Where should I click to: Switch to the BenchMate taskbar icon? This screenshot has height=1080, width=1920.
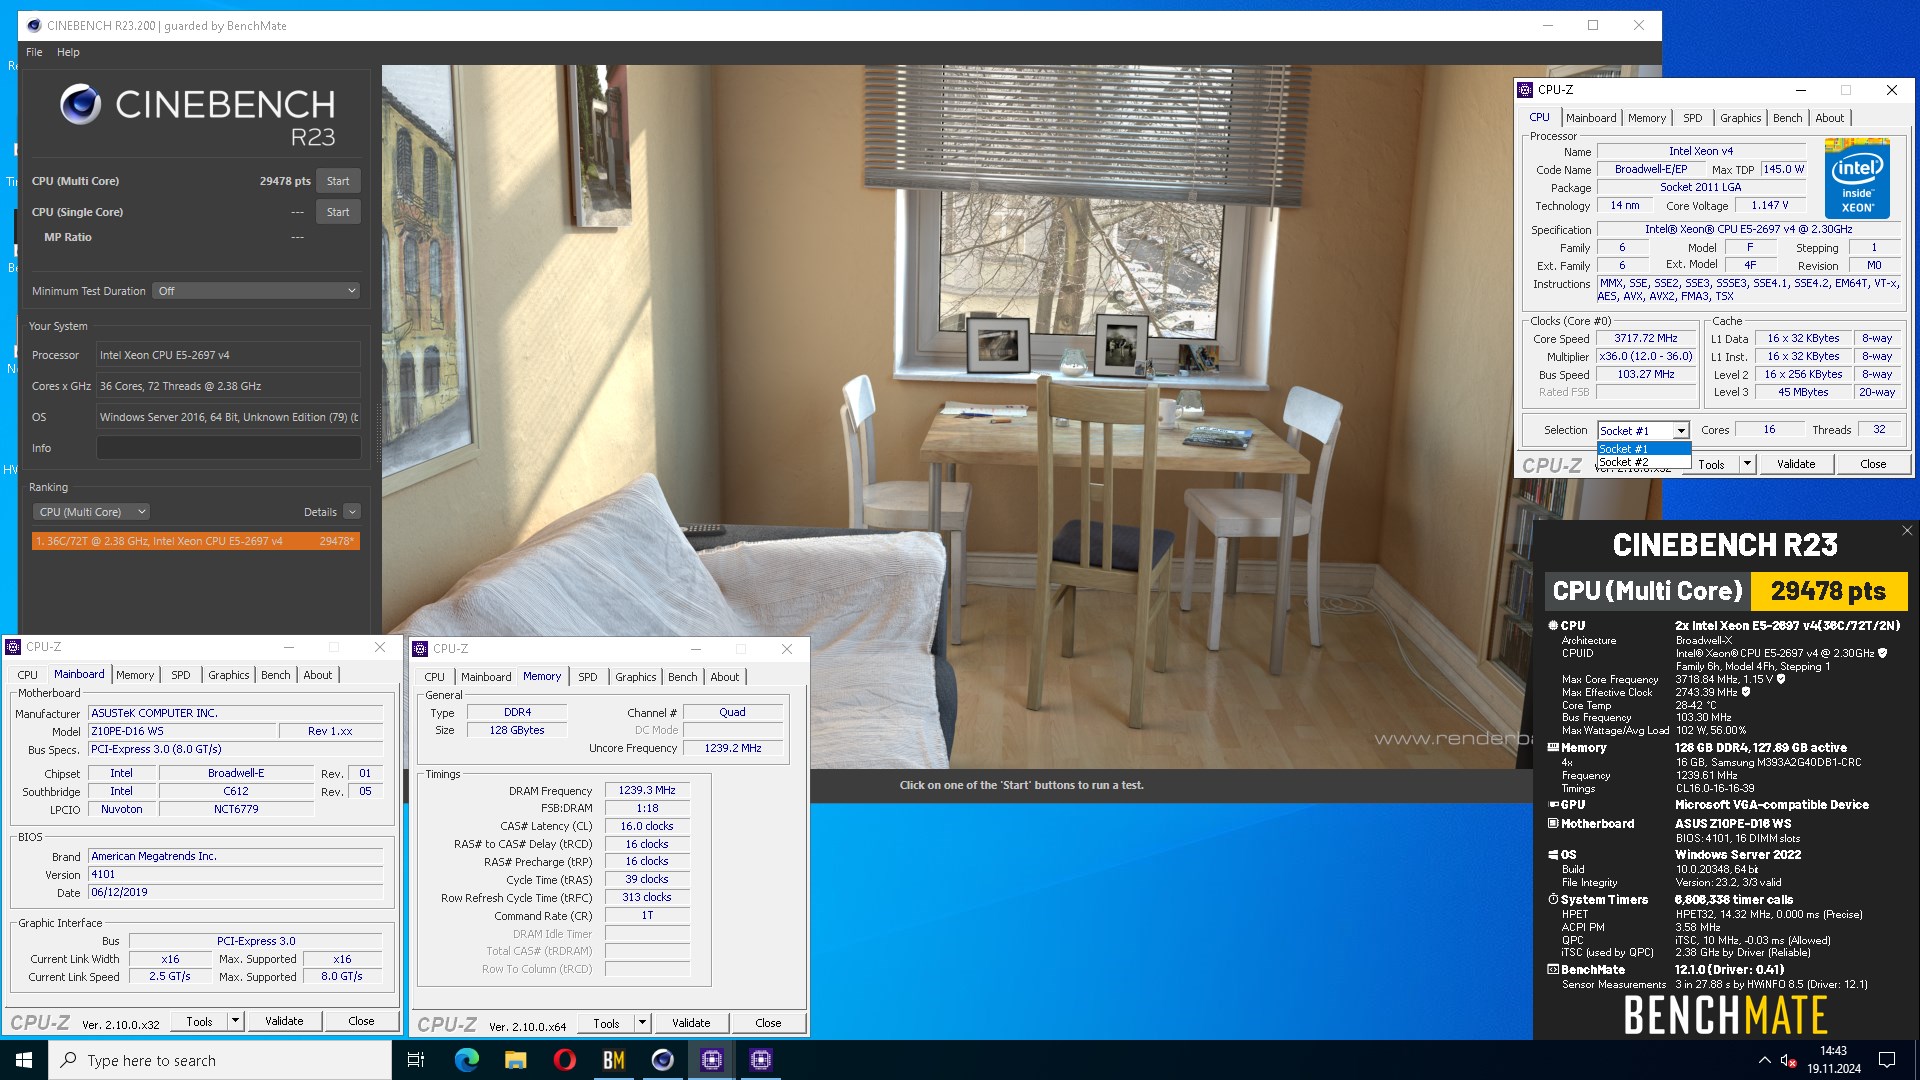coord(613,1060)
